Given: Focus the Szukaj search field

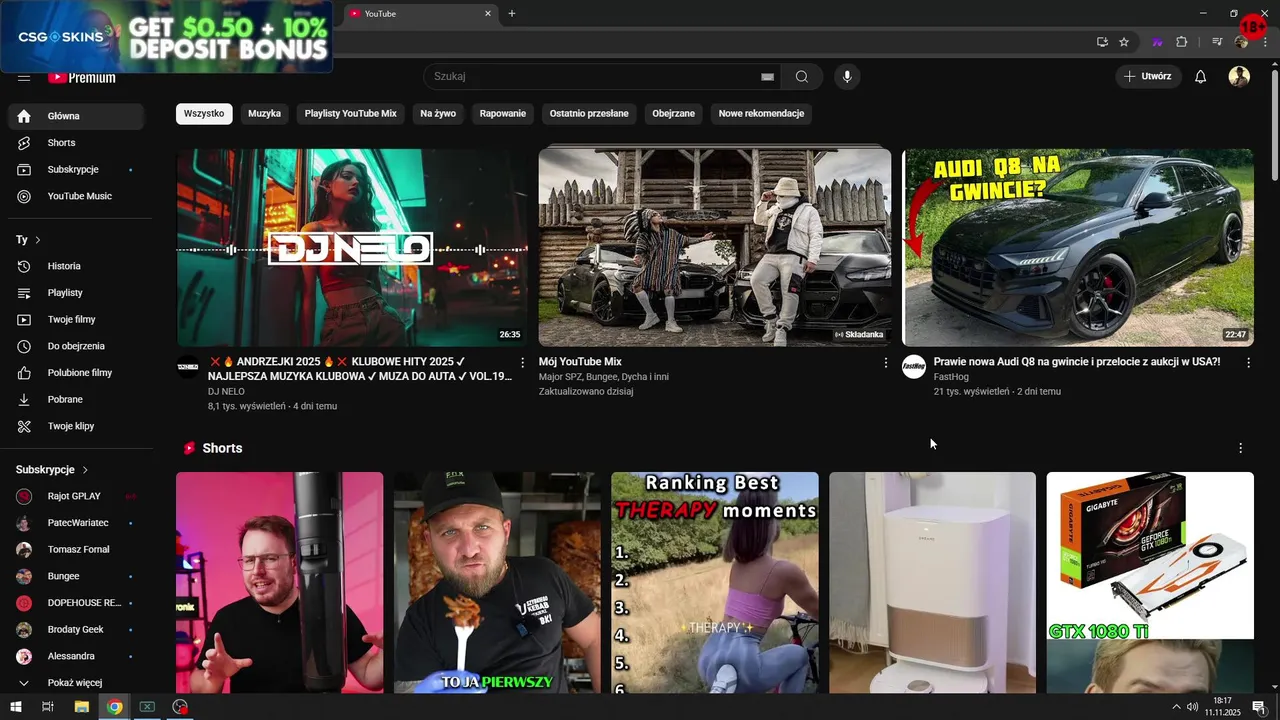Looking at the screenshot, I should pyautogui.click(x=600, y=77).
